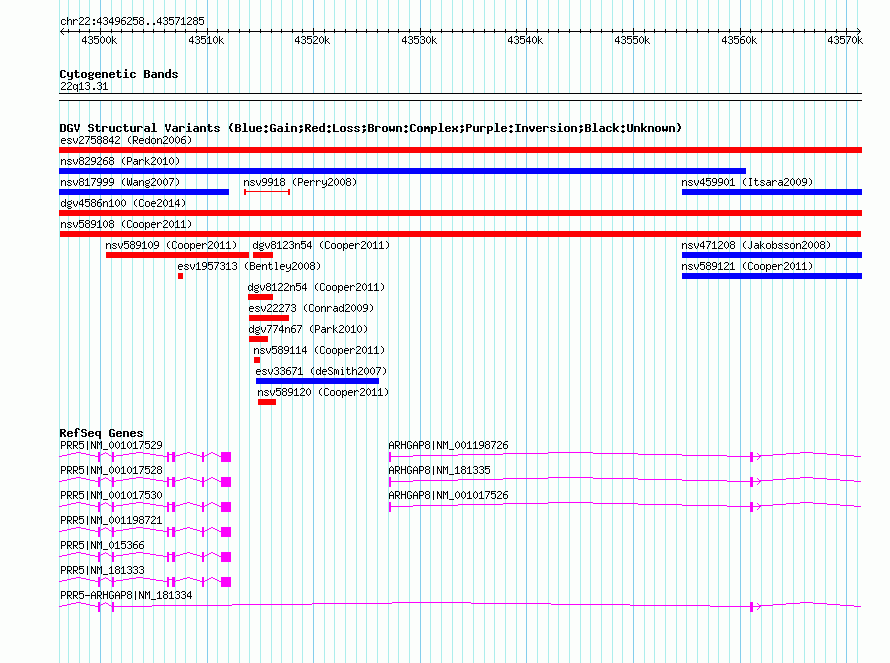Click the 43560k ruler tick label
890x663 pixels.
[739, 40]
